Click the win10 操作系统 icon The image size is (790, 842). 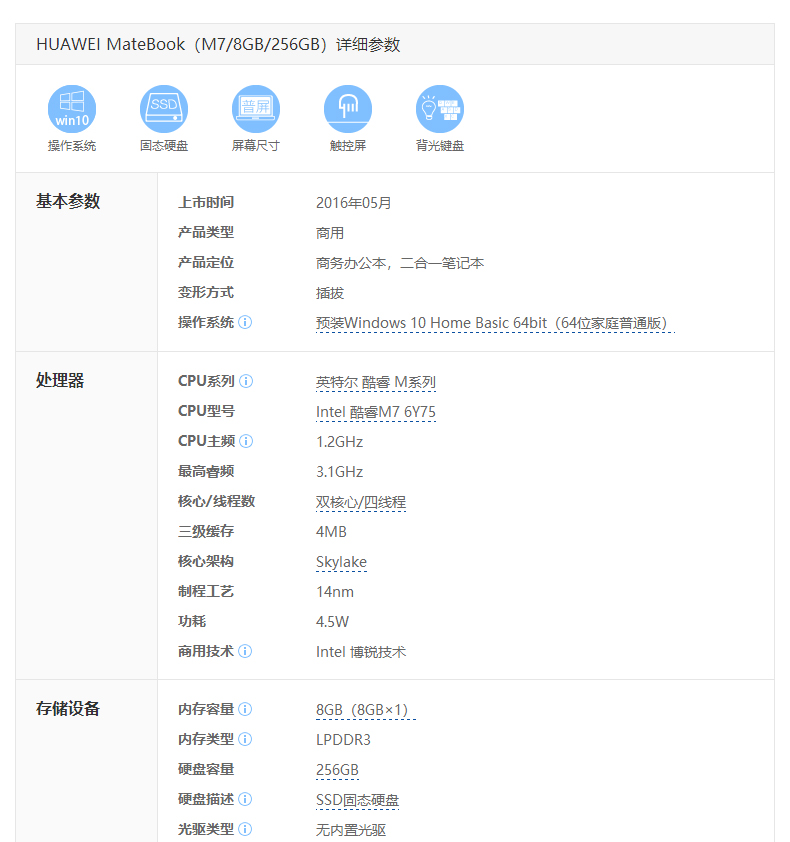pyautogui.click(x=72, y=109)
